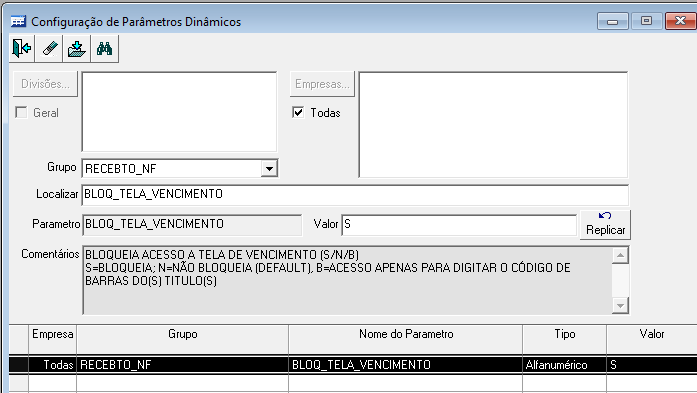Screen dimensions: 697x393
Task: Minimize the Configuração de Parâmetros window
Action: click(613, 21)
